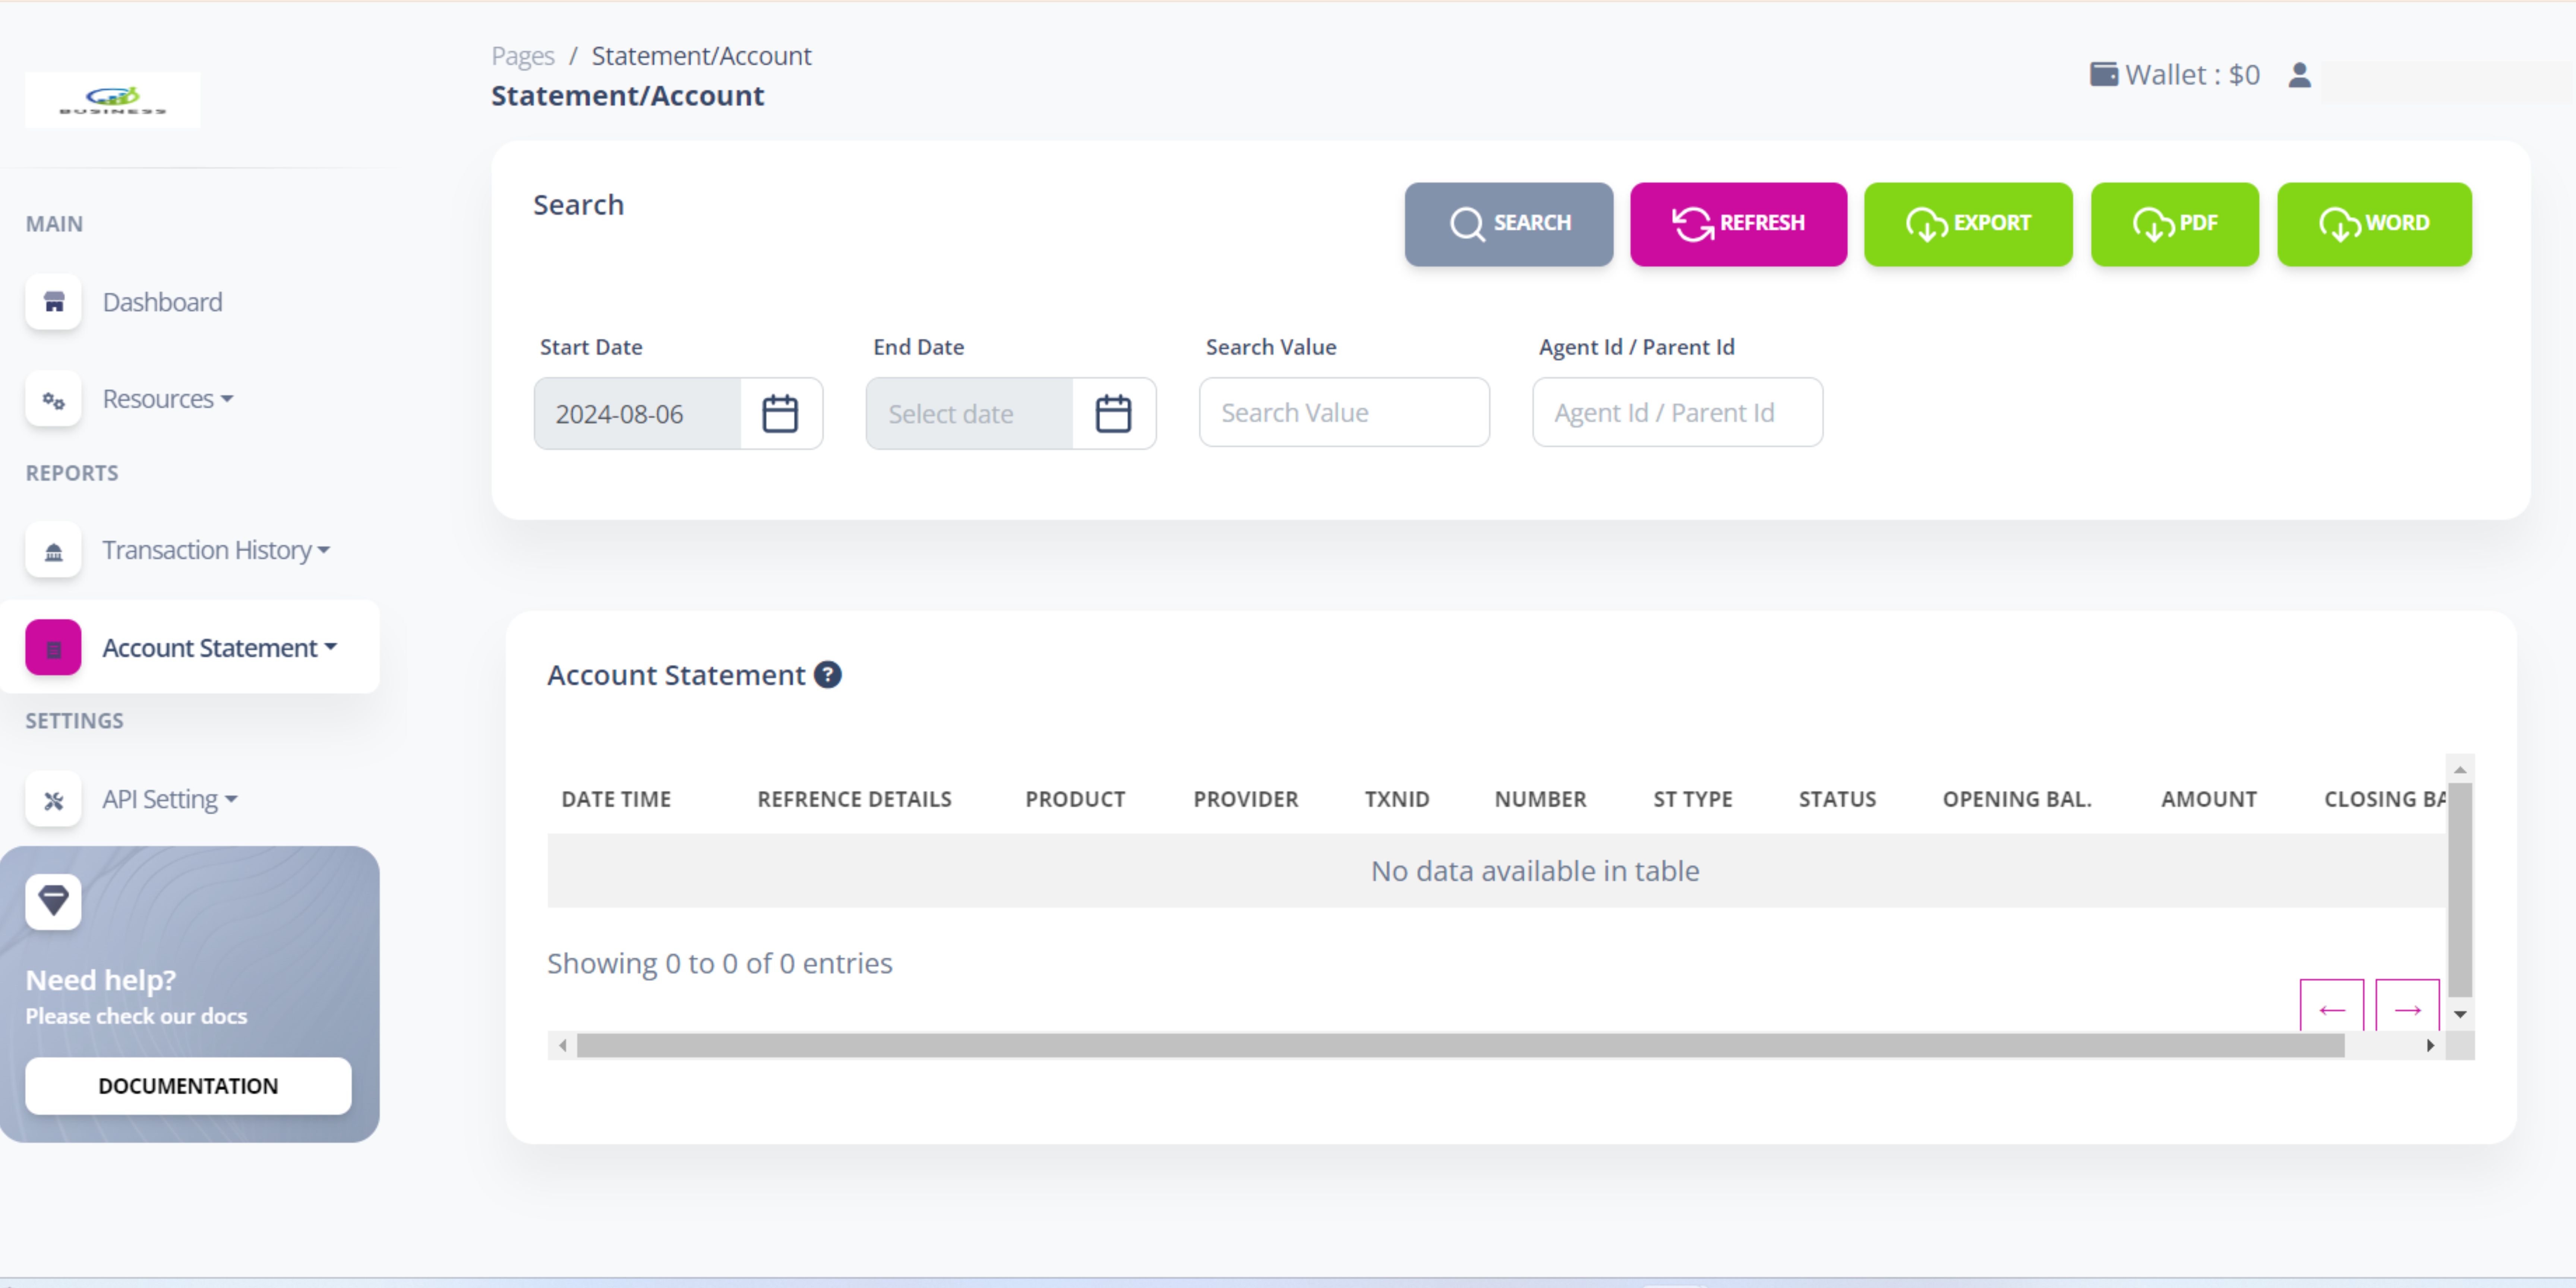This screenshot has height=1288, width=2576.
Task: Click the user profile icon
Action: pyautogui.click(x=2299, y=75)
